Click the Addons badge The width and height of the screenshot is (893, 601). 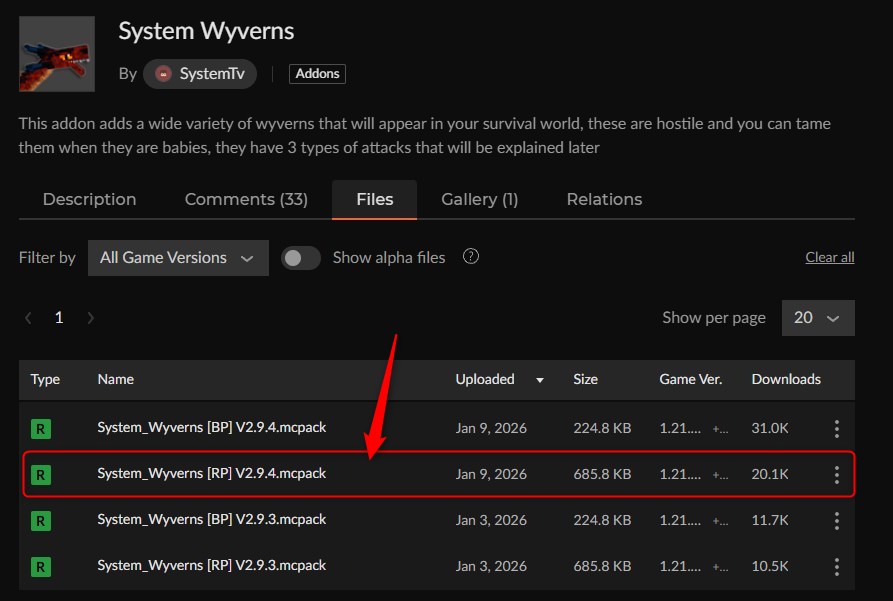[x=317, y=73]
